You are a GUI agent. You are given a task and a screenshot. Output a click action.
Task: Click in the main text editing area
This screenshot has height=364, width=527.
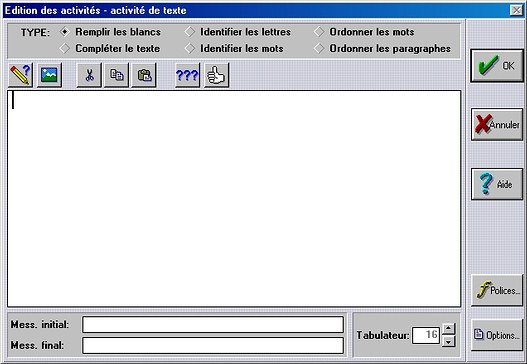(x=234, y=198)
